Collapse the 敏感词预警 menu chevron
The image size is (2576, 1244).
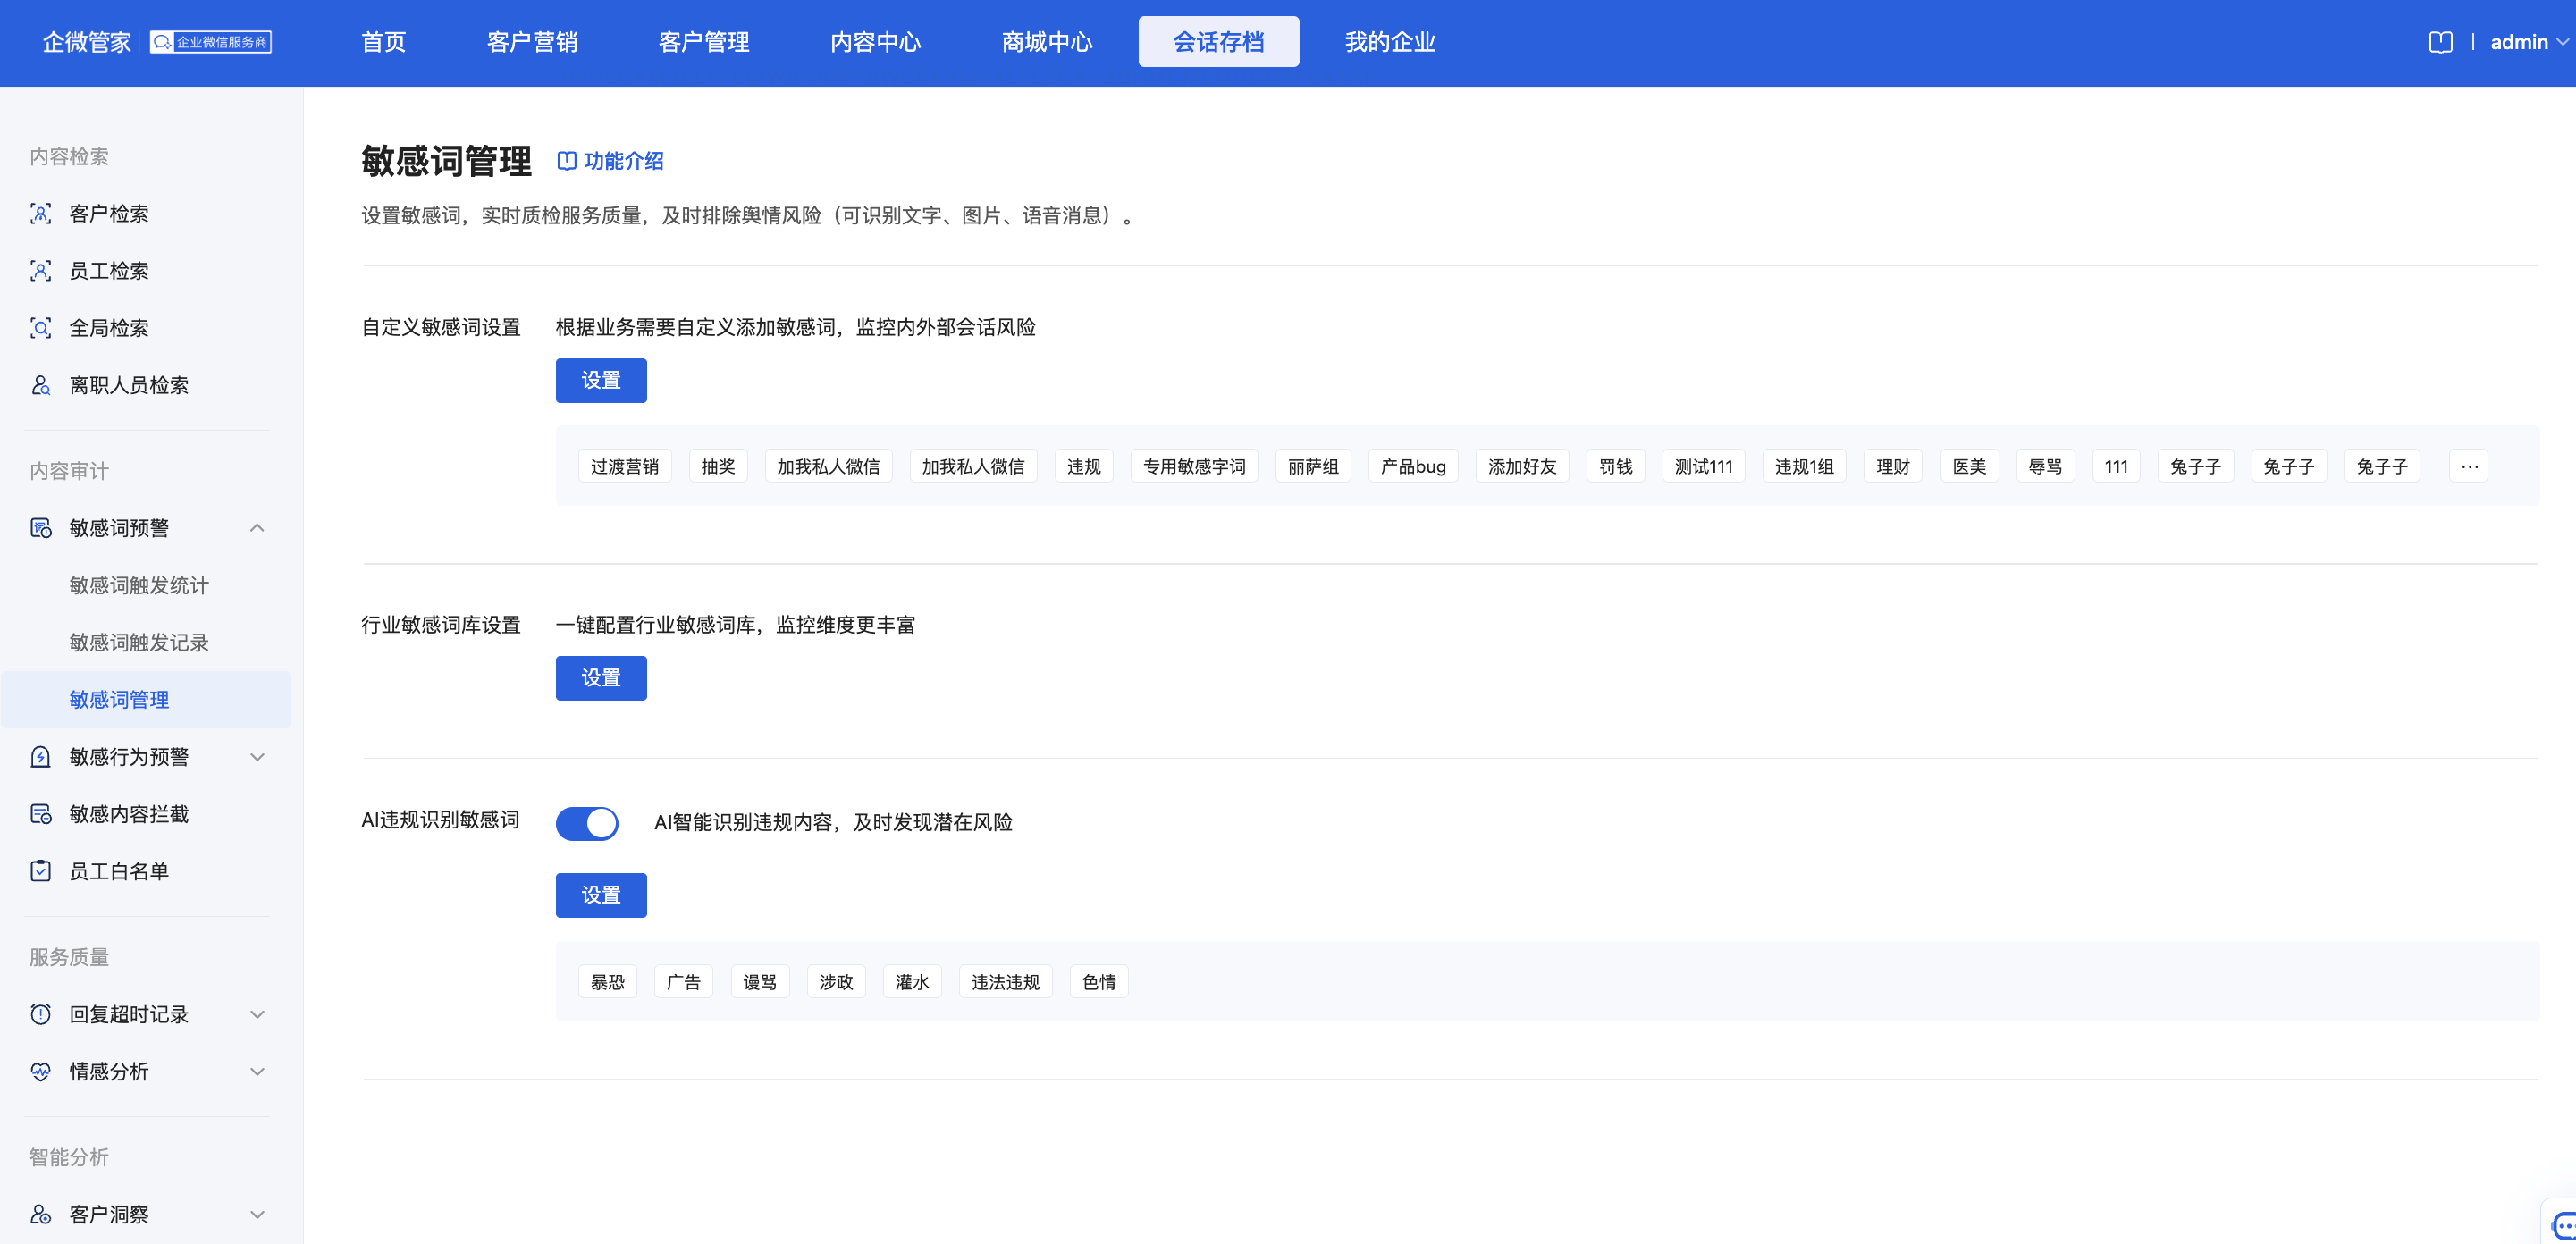click(257, 528)
